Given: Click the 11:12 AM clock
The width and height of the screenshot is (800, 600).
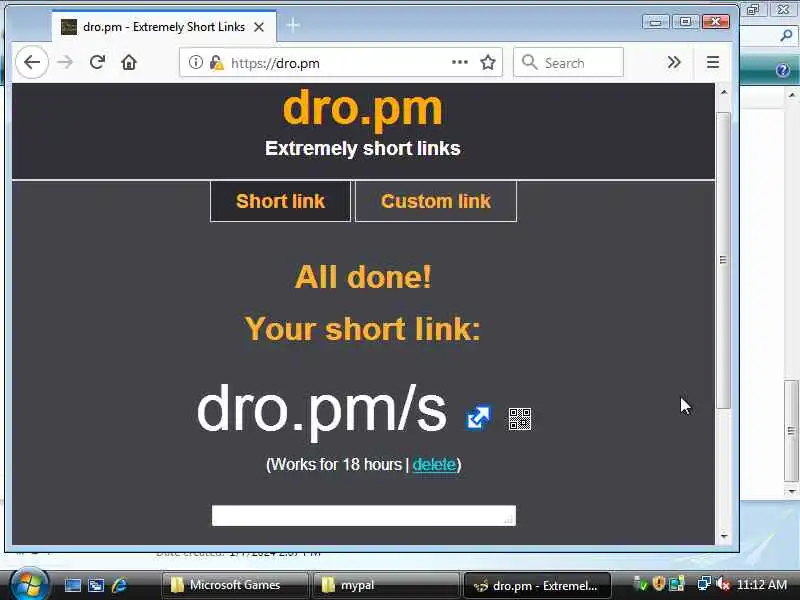Looking at the screenshot, I should tap(762, 584).
